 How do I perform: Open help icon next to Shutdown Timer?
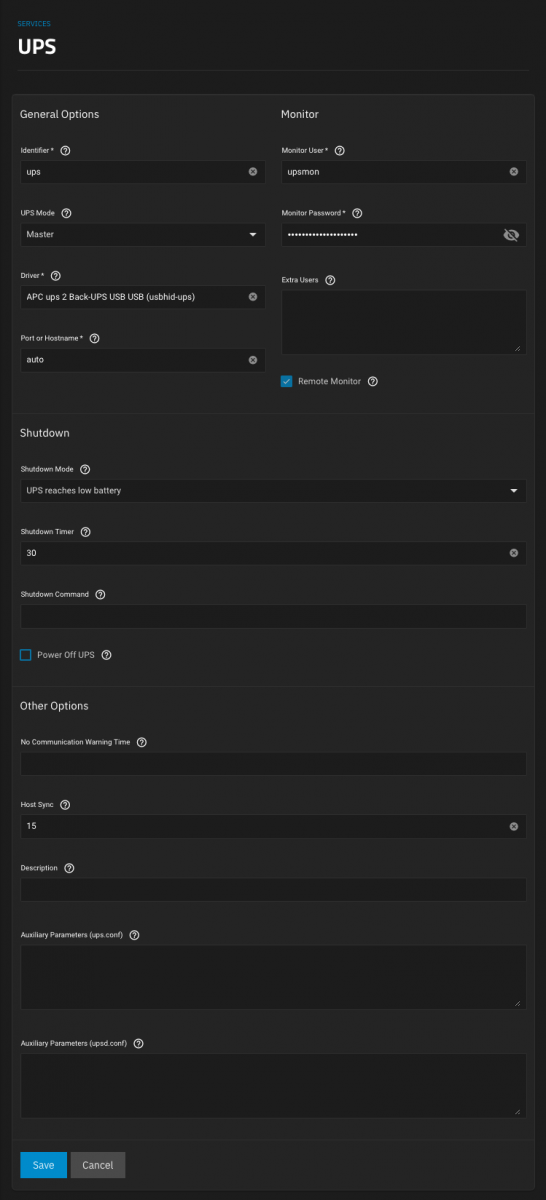point(85,532)
